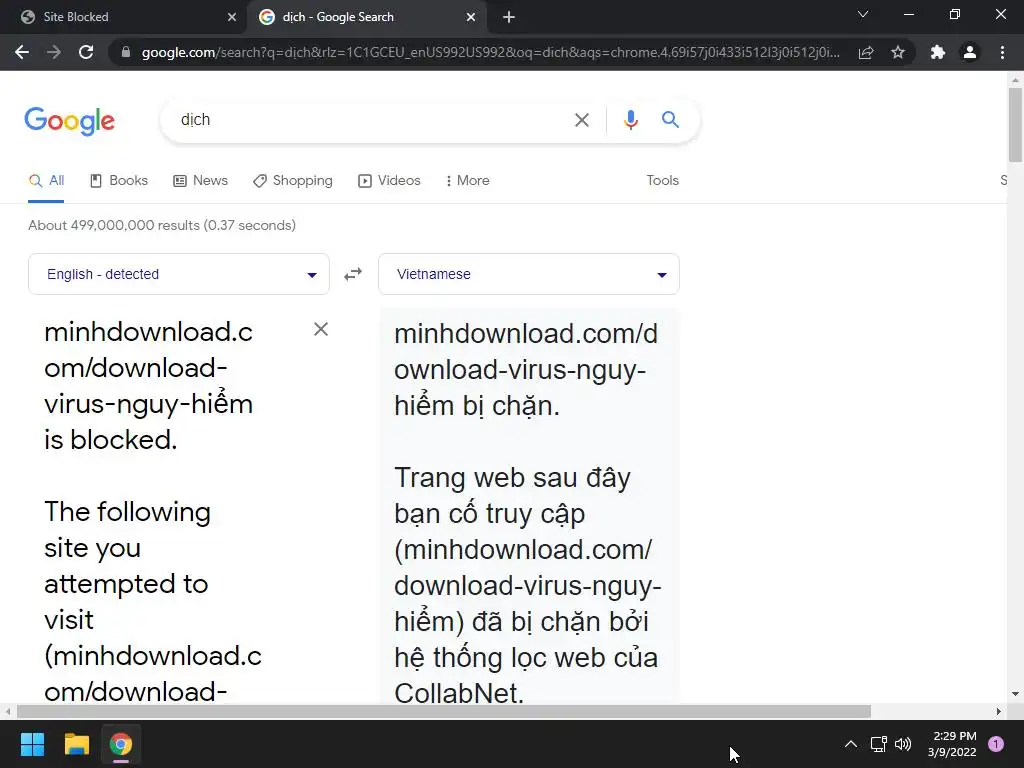
Task: Open a new tab with the plus icon
Action: click(509, 17)
